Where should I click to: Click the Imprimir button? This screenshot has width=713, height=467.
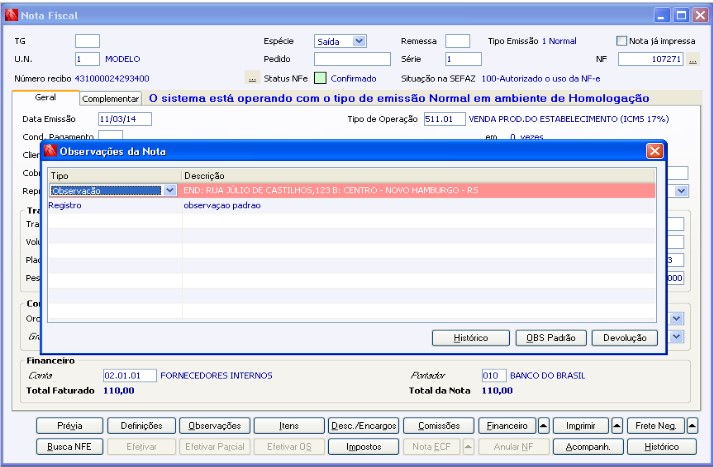click(x=581, y=426)
